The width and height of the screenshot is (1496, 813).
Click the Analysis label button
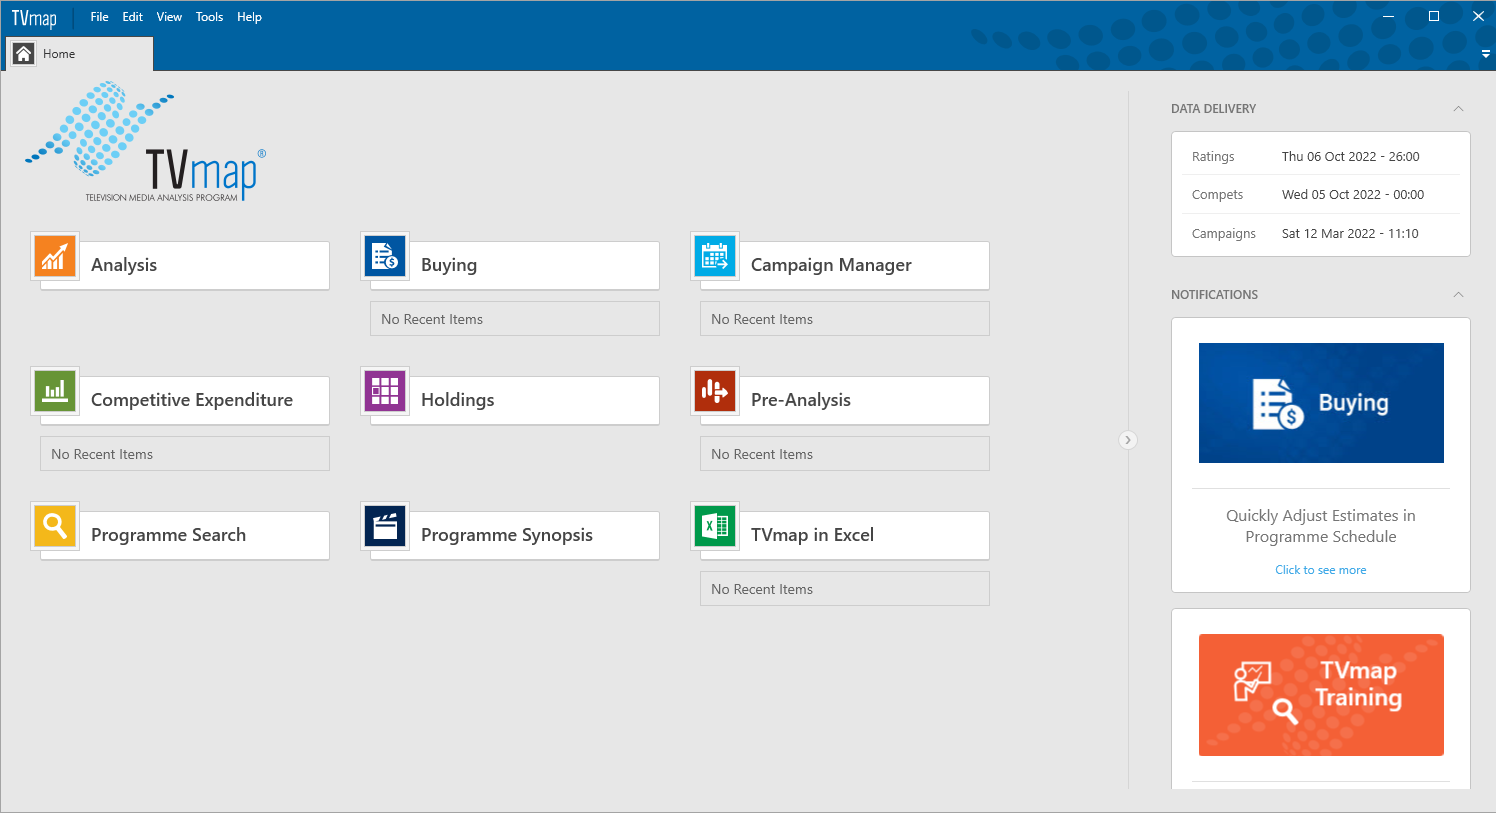pos(185,265)
